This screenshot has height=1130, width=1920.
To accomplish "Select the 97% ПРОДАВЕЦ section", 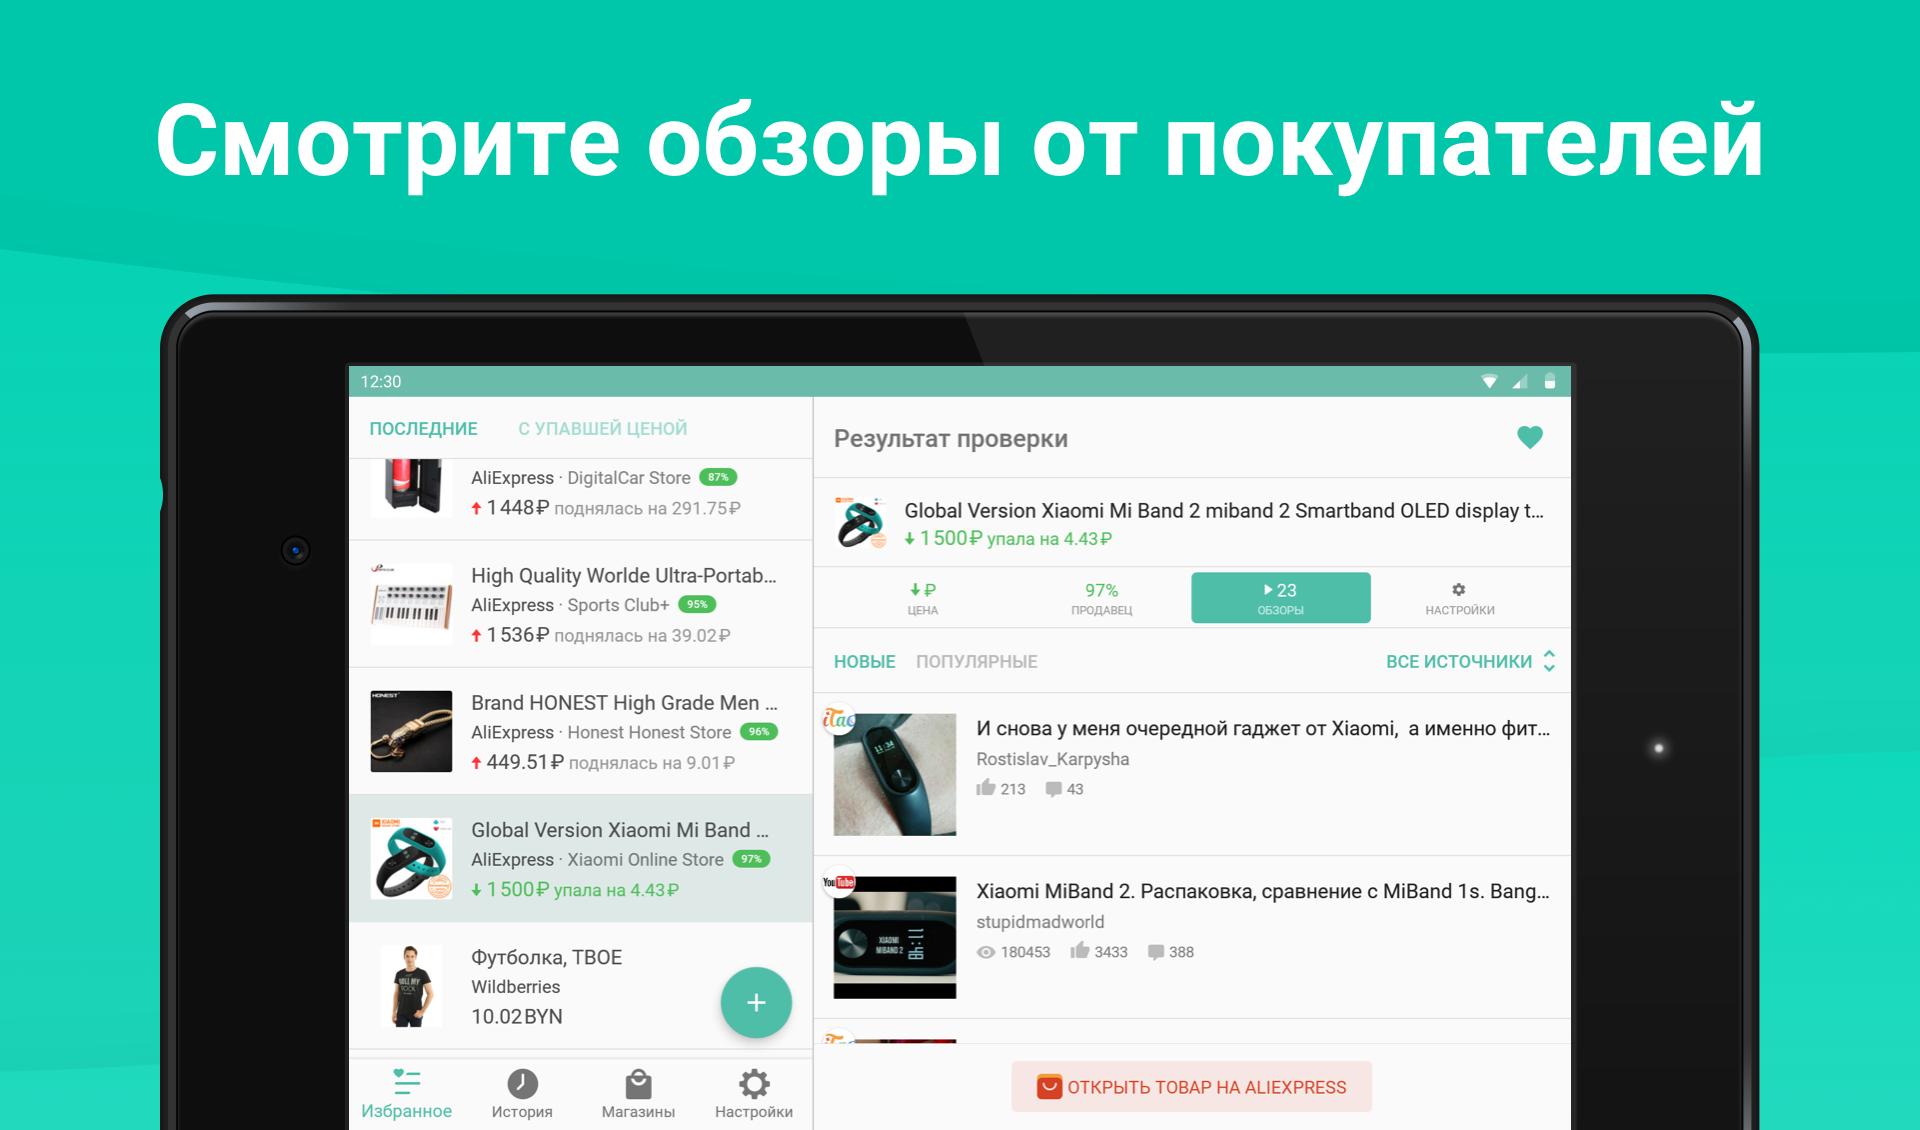I will tap(1102, 598).
